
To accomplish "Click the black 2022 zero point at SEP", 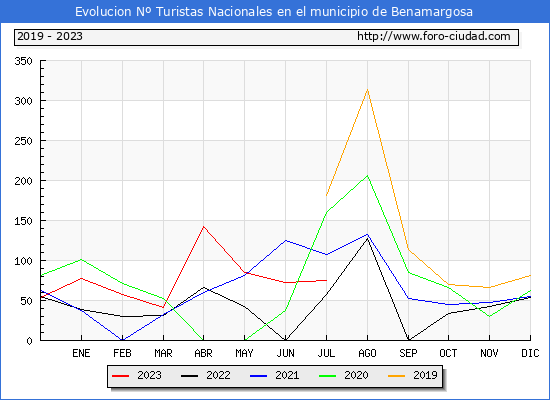I will (408, 340).
